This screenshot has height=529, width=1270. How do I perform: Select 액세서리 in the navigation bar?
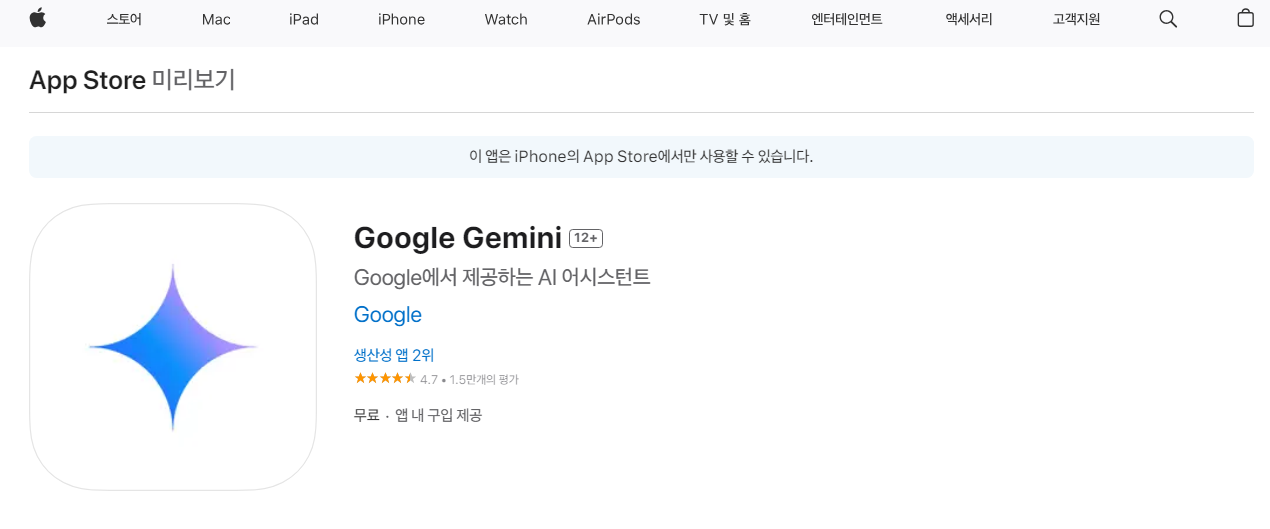coord(968,19)
